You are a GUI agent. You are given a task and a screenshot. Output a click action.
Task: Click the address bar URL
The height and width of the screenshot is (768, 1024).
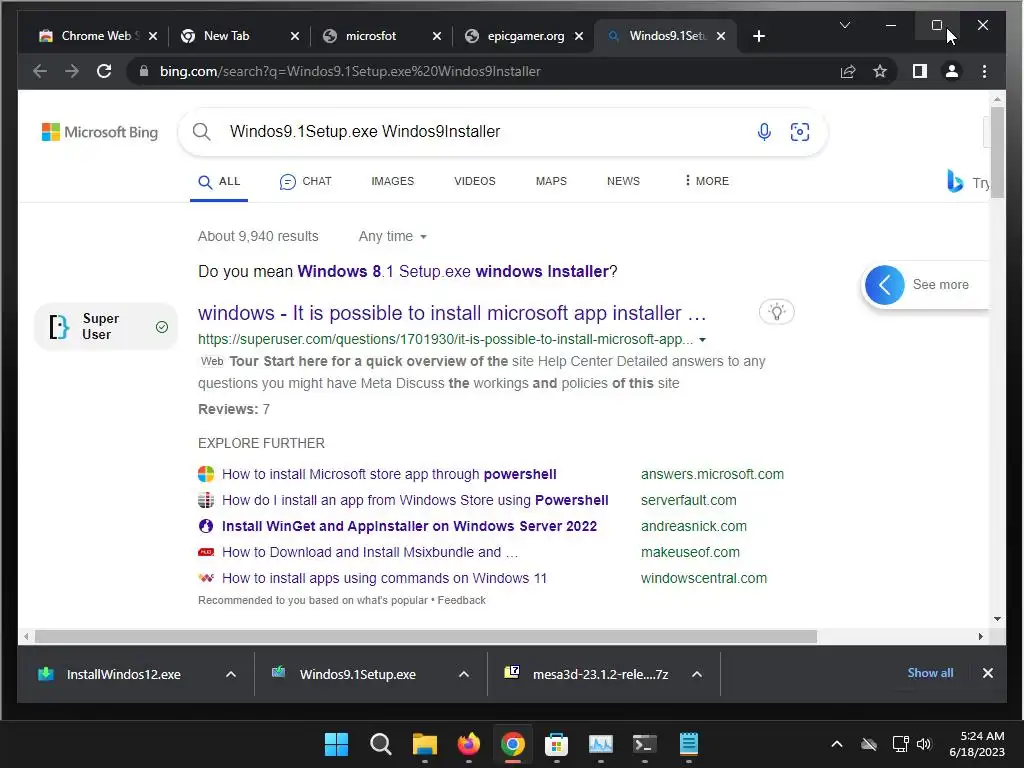click(x=350, y=71)
